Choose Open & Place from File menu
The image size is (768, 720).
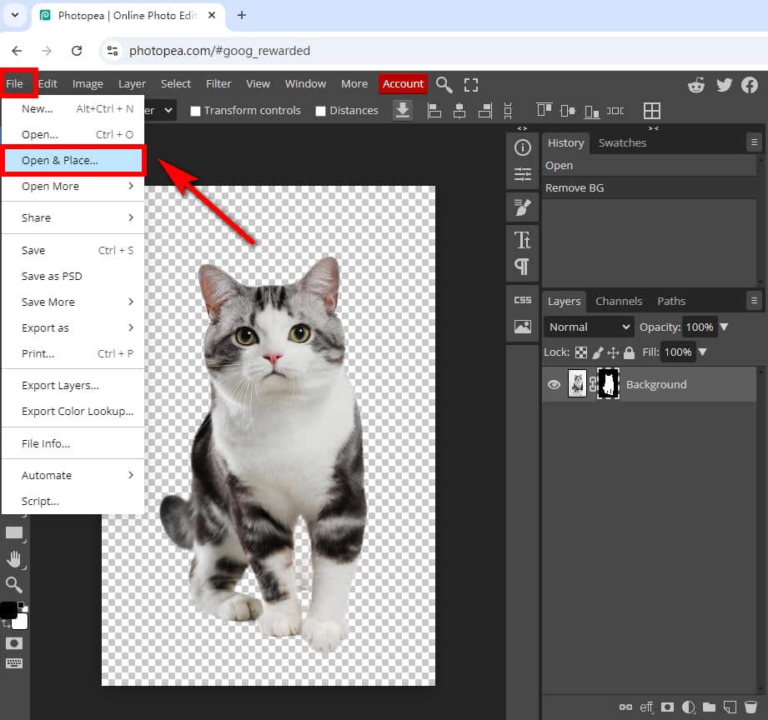[x=60, y=160]
